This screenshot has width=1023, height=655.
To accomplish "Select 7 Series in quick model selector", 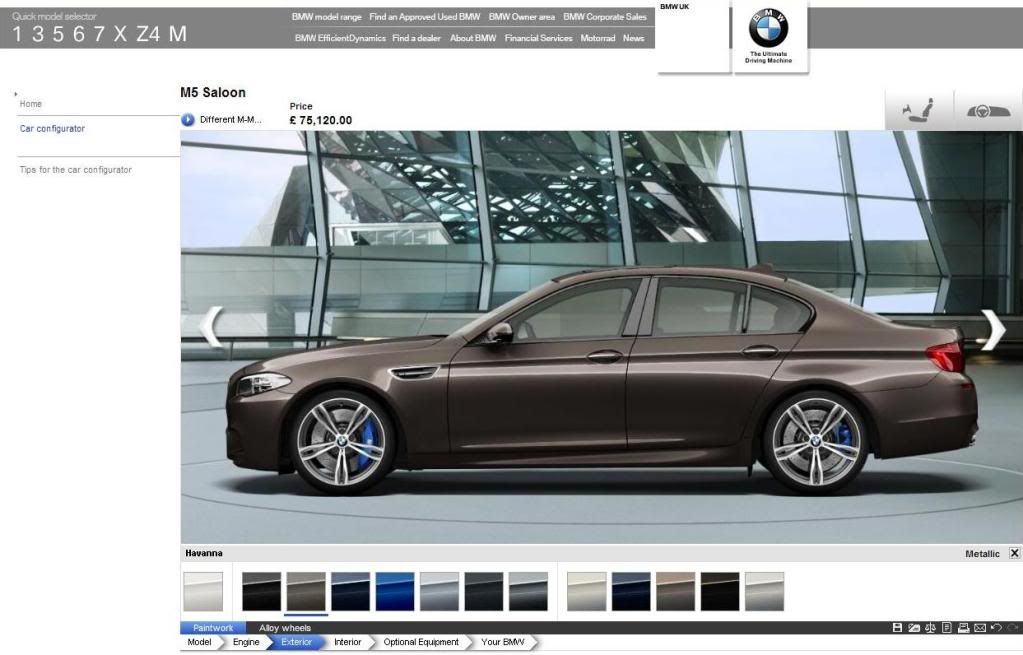I will [x=99, y=34].
